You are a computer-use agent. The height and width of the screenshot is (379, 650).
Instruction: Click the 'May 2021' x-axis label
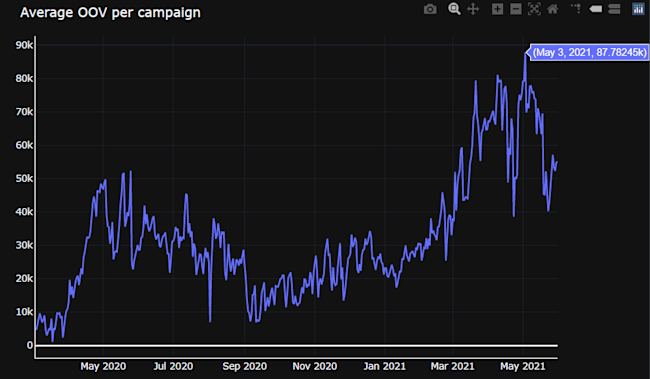(x=523, y=367)
